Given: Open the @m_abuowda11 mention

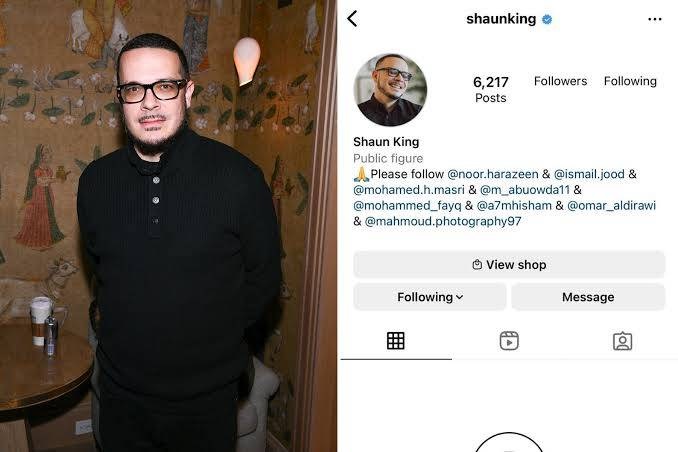Looking at the screenshot, I should [524, 189].
